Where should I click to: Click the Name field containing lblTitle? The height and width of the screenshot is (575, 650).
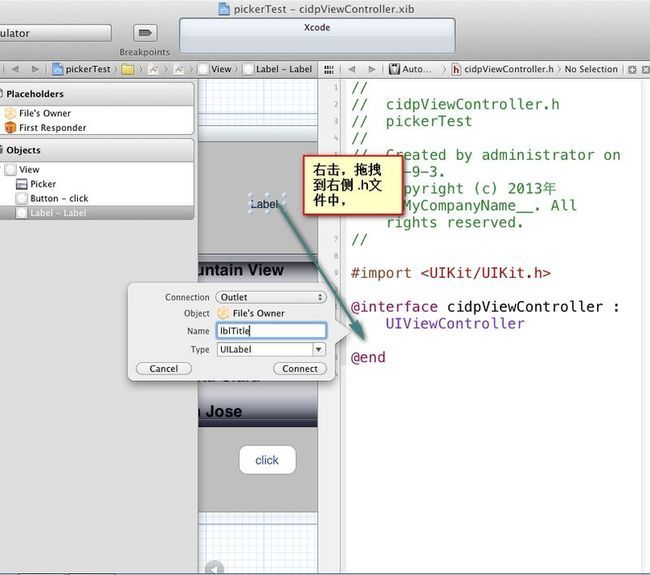(x=271, y=331)
